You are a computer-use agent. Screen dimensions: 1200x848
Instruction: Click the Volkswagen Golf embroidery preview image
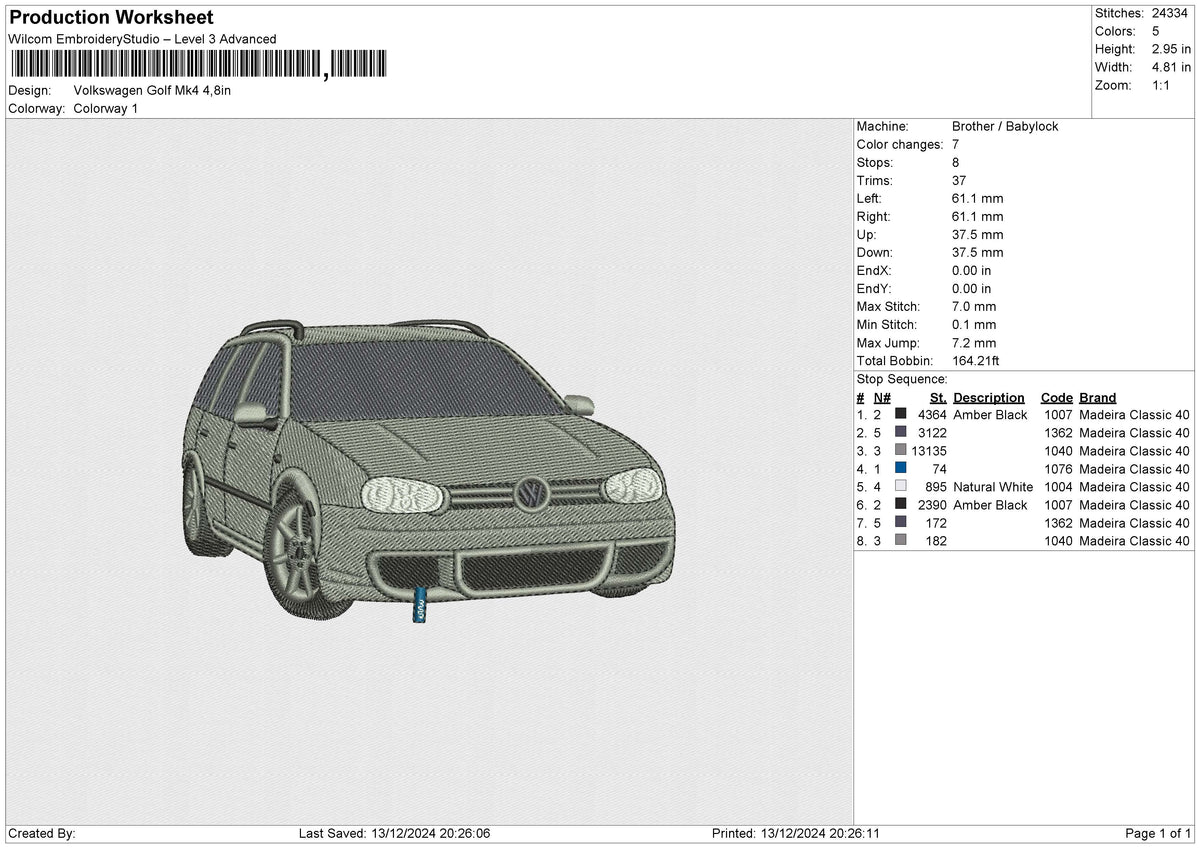coord(428,470)
